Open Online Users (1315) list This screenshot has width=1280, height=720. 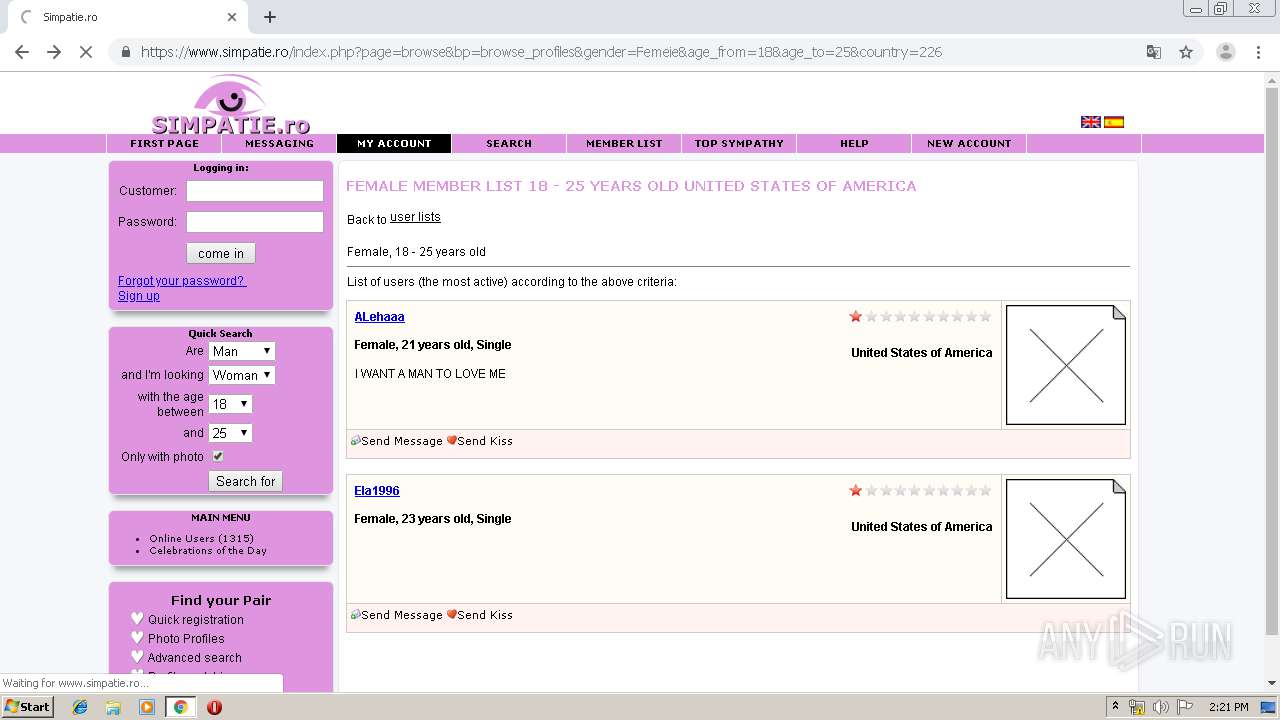coord(201,538)
